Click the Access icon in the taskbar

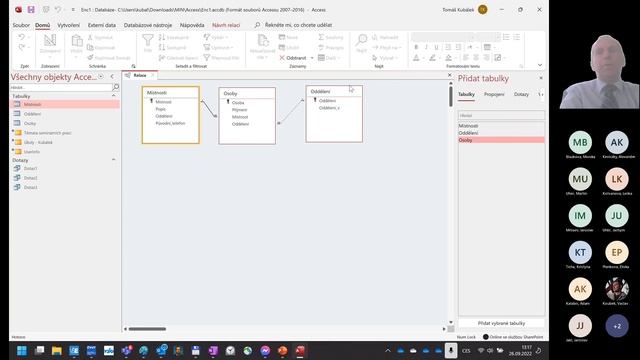pos(300,351)
